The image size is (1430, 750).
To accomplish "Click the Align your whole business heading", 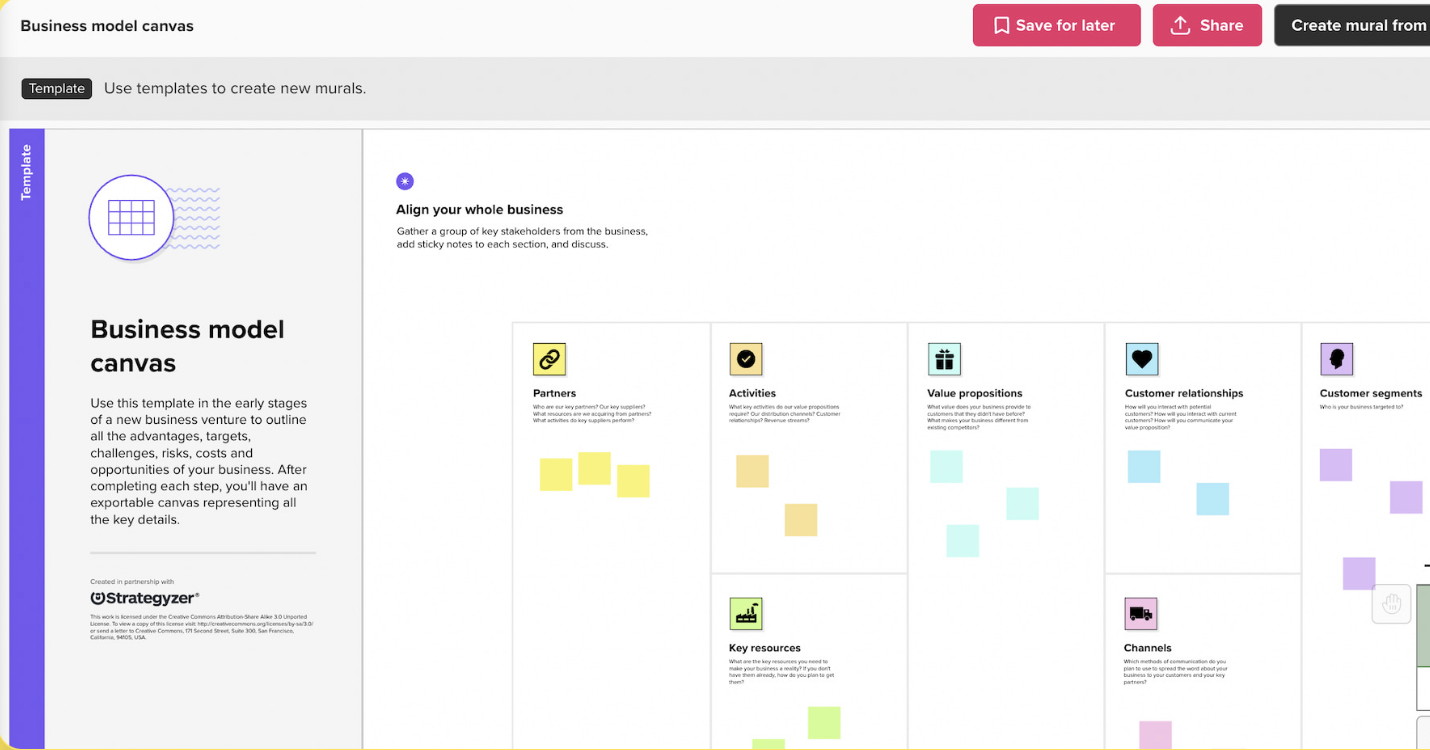I will [479, 210].
